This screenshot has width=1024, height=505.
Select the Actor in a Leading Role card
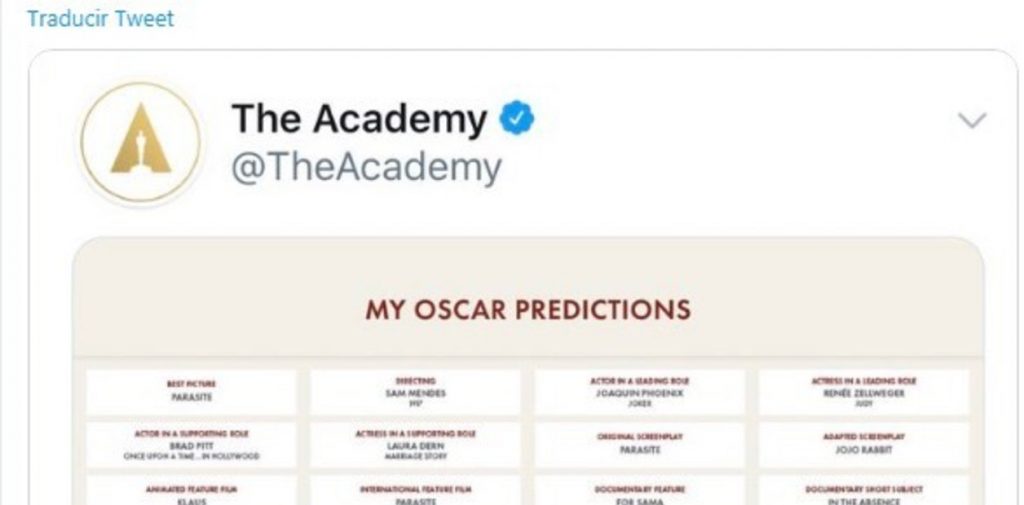[639, 391]
